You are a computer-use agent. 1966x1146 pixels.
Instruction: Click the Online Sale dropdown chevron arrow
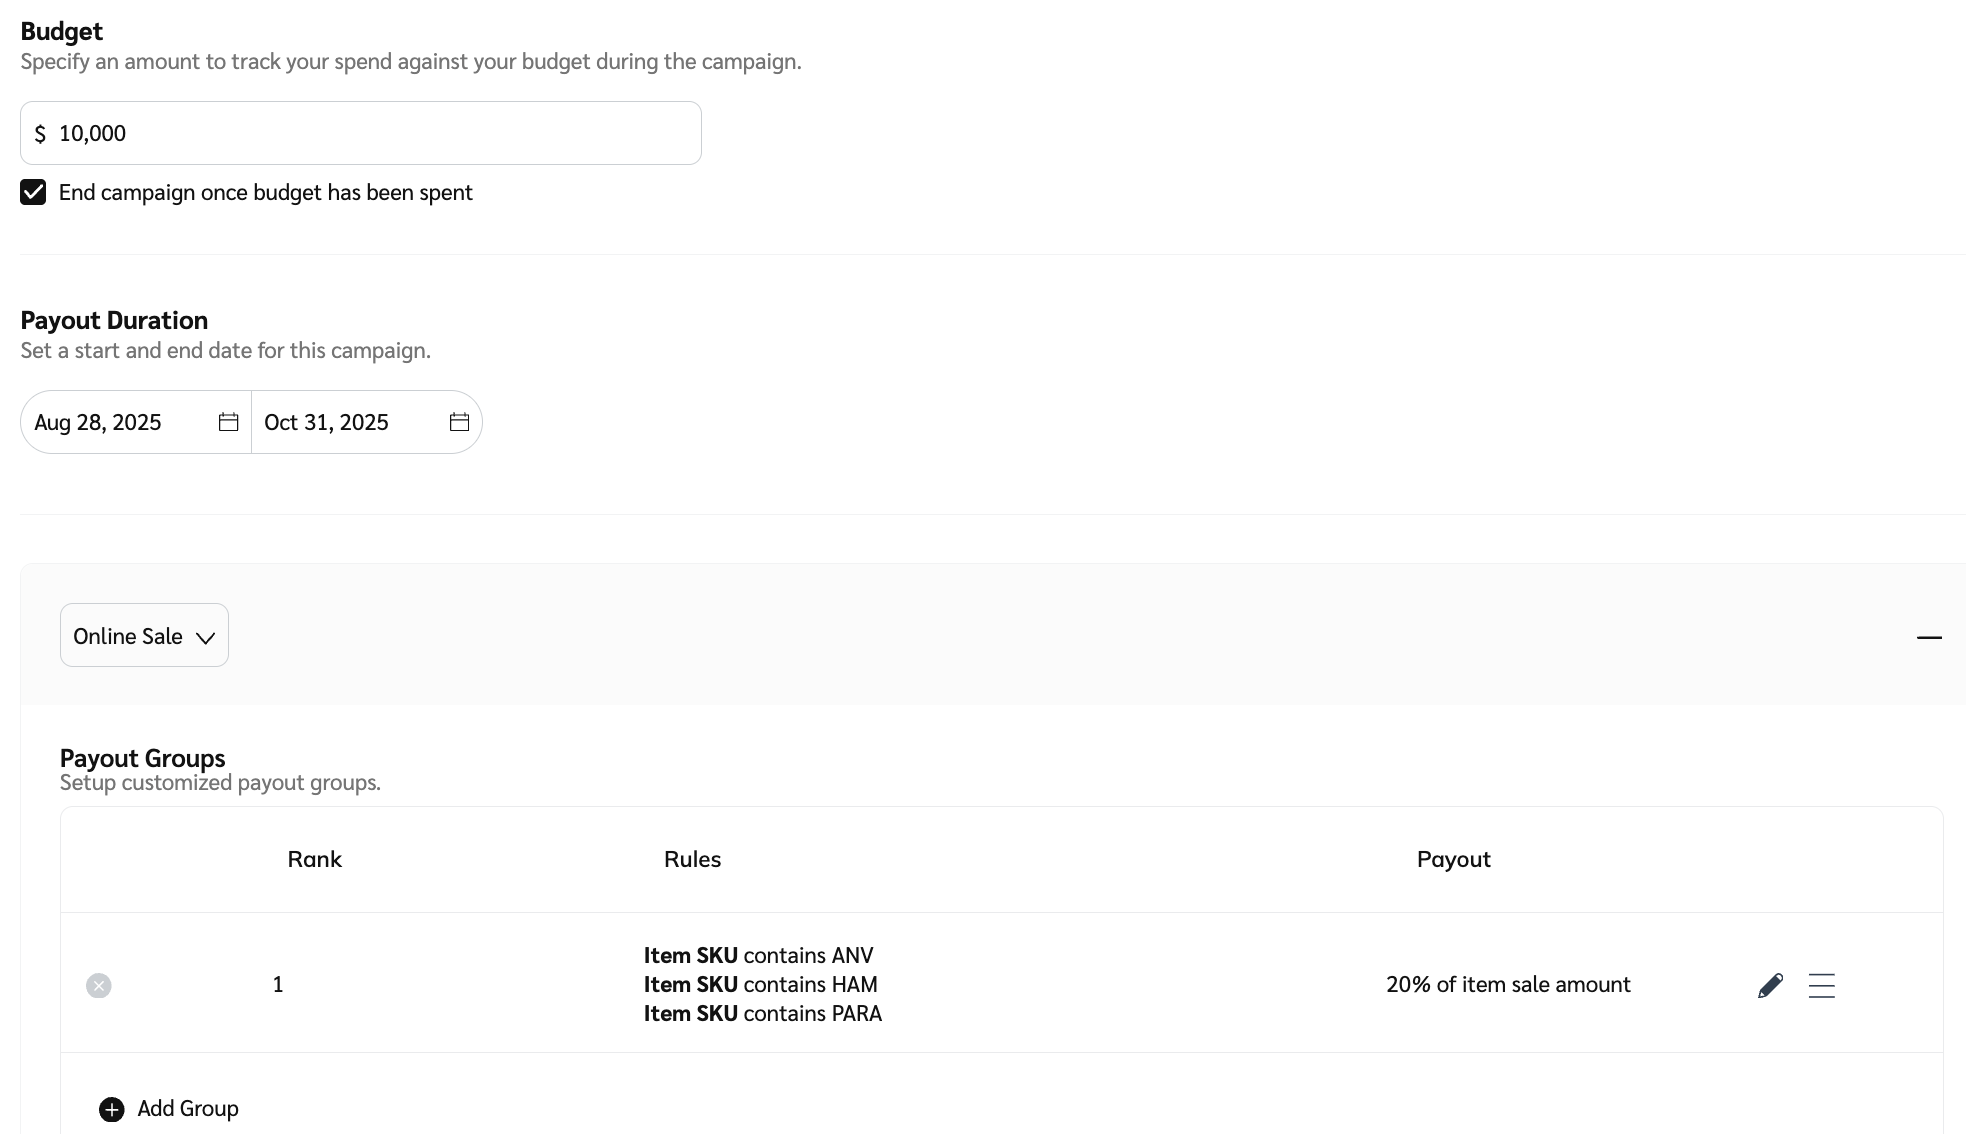[x=206, y=638]
